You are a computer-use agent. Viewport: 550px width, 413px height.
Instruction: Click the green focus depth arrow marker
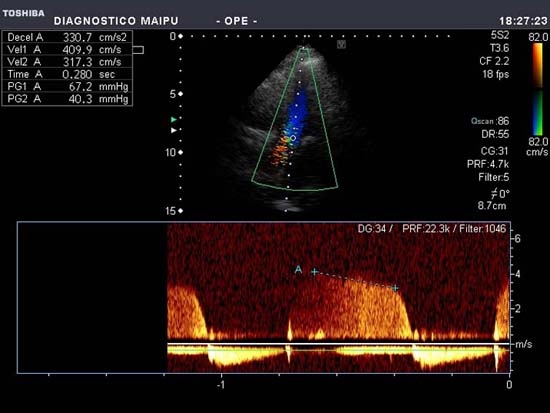coord(174,120)
